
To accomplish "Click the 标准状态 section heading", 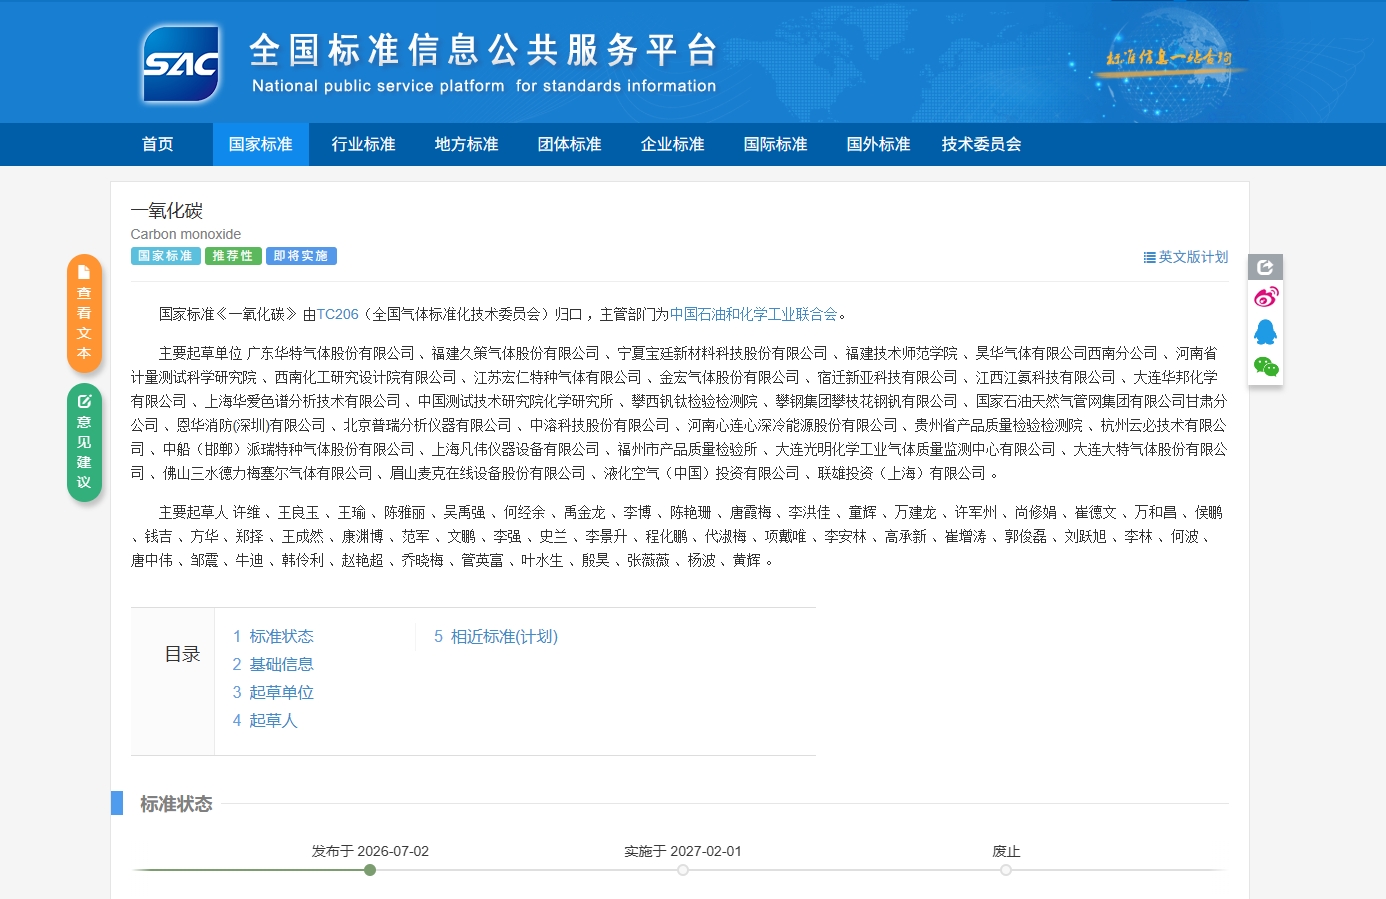I will pos(176,804).
